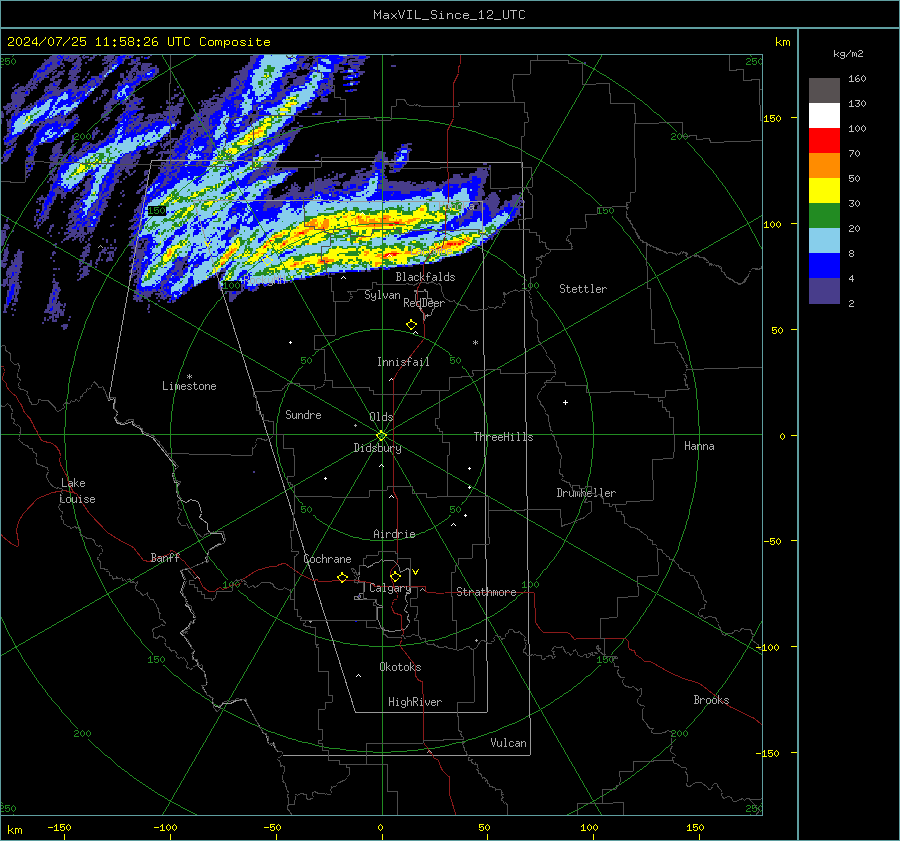Screen dimensions: 900x841
Task: Click the Okotoks town label
Action: click(x=400, y=667)
